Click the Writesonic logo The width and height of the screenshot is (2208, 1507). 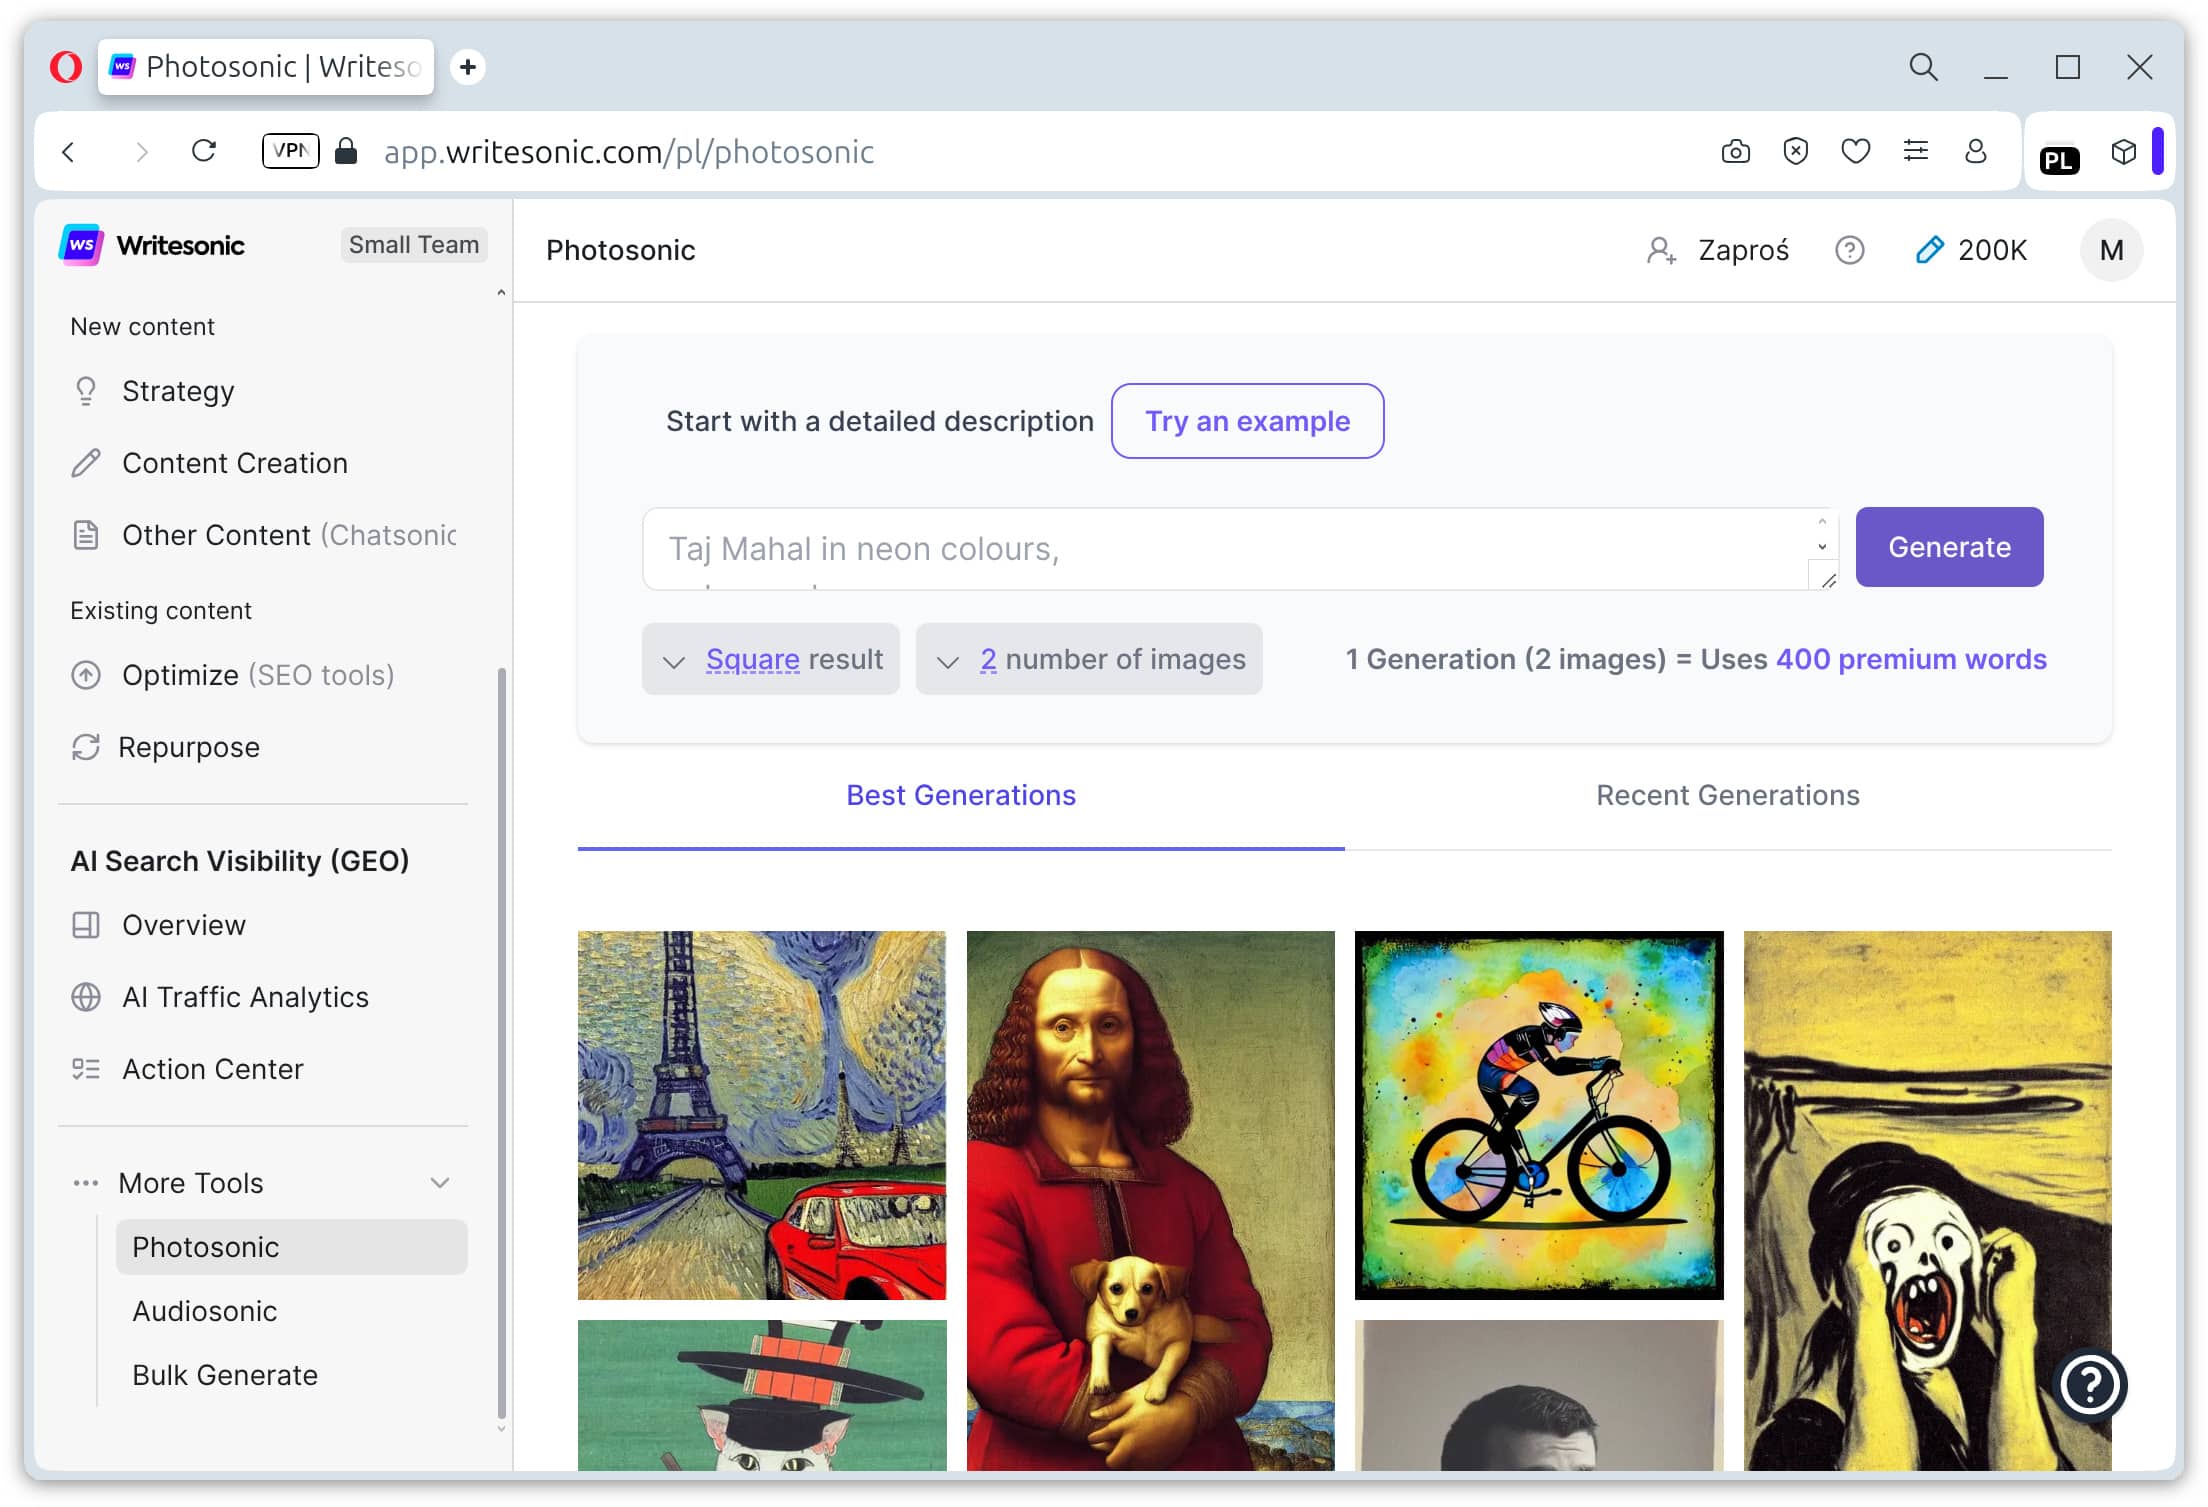coord(152,246)
